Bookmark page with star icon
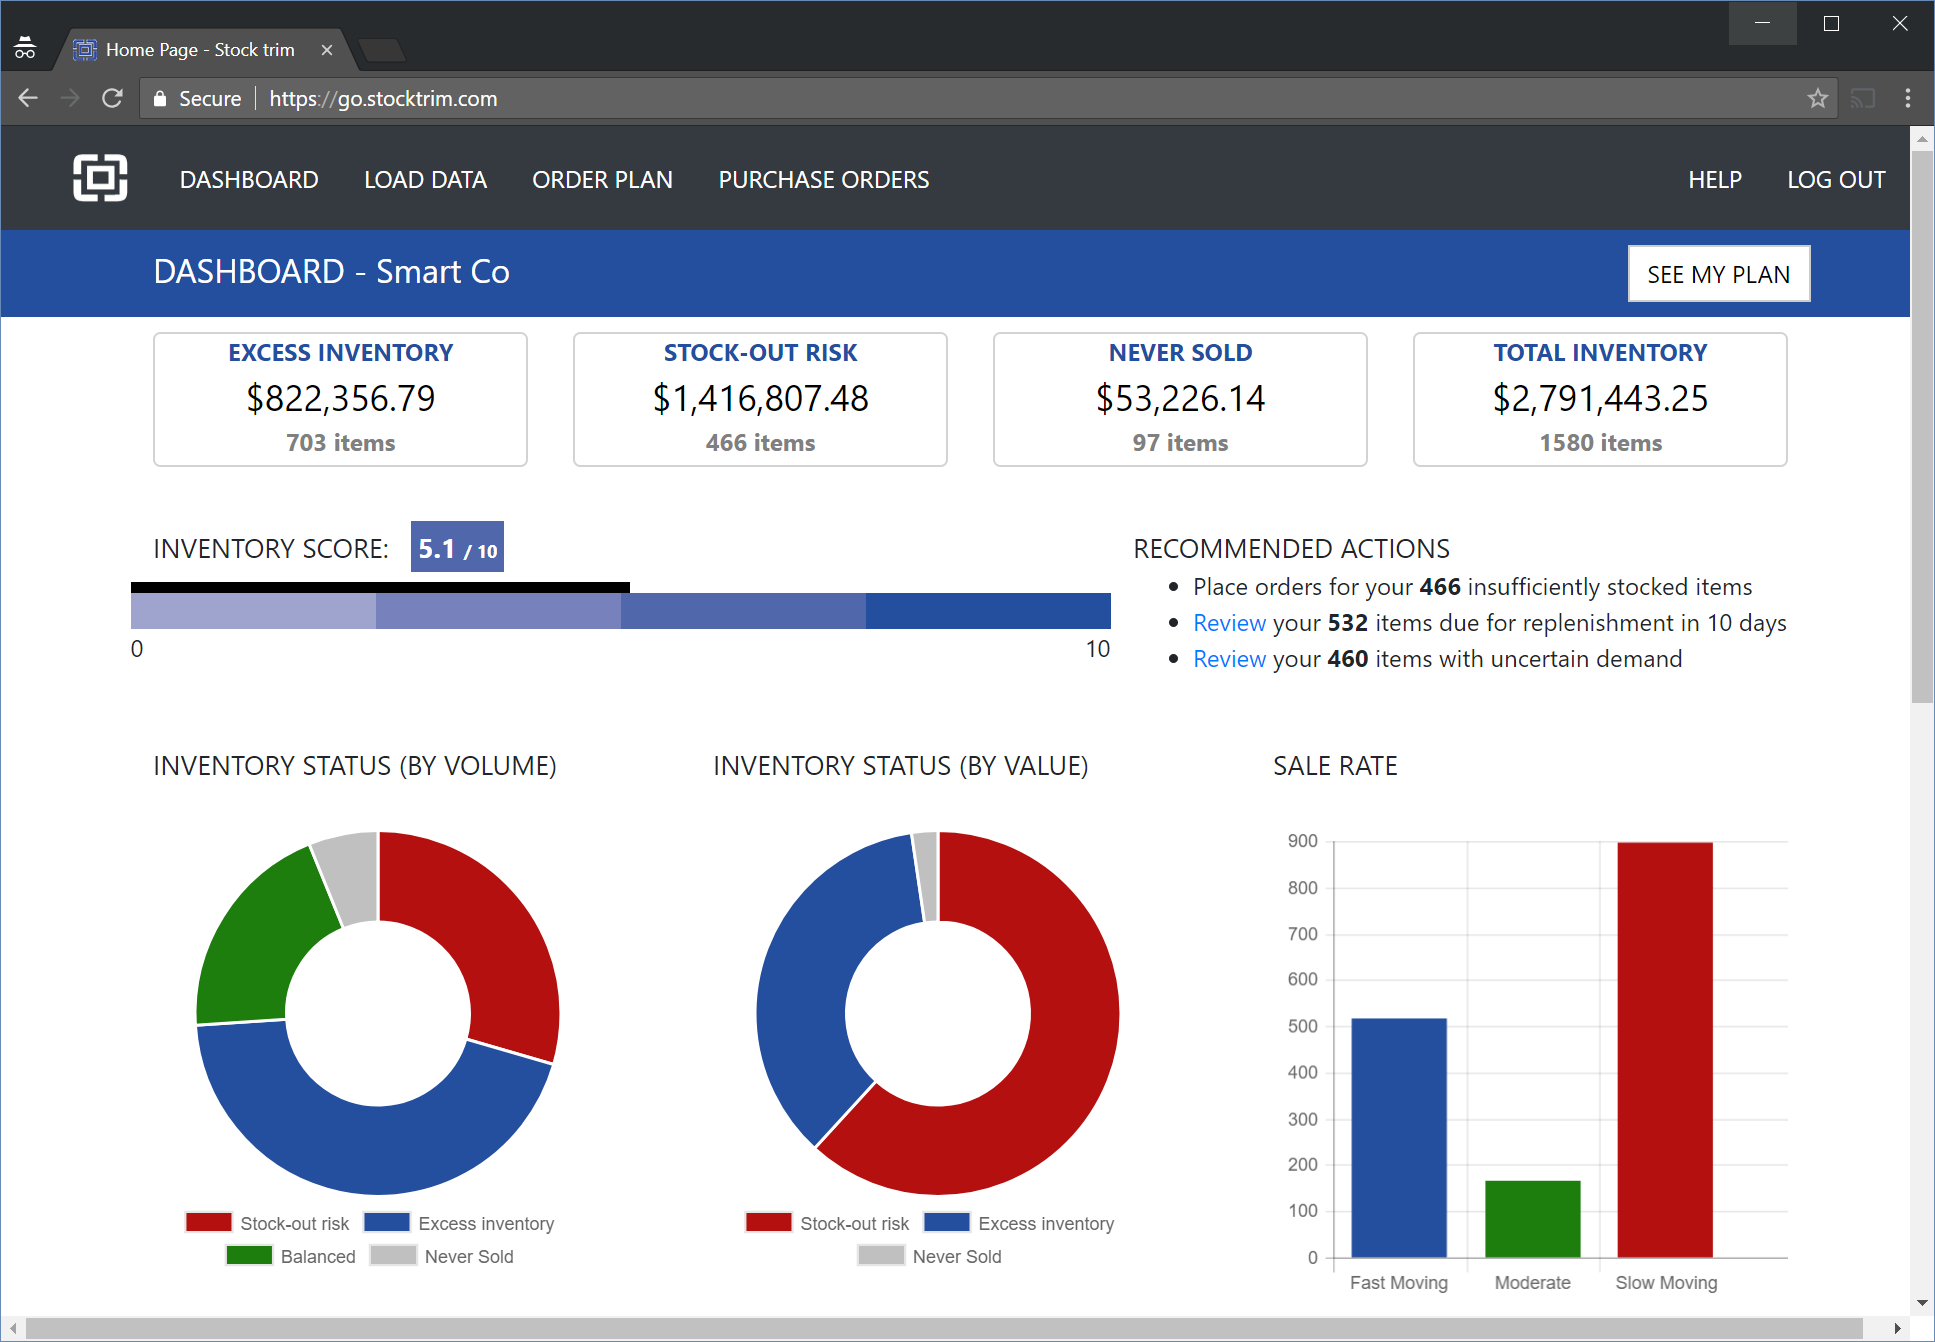This screenshot has height=1342, width=1935. point(1817,98)
